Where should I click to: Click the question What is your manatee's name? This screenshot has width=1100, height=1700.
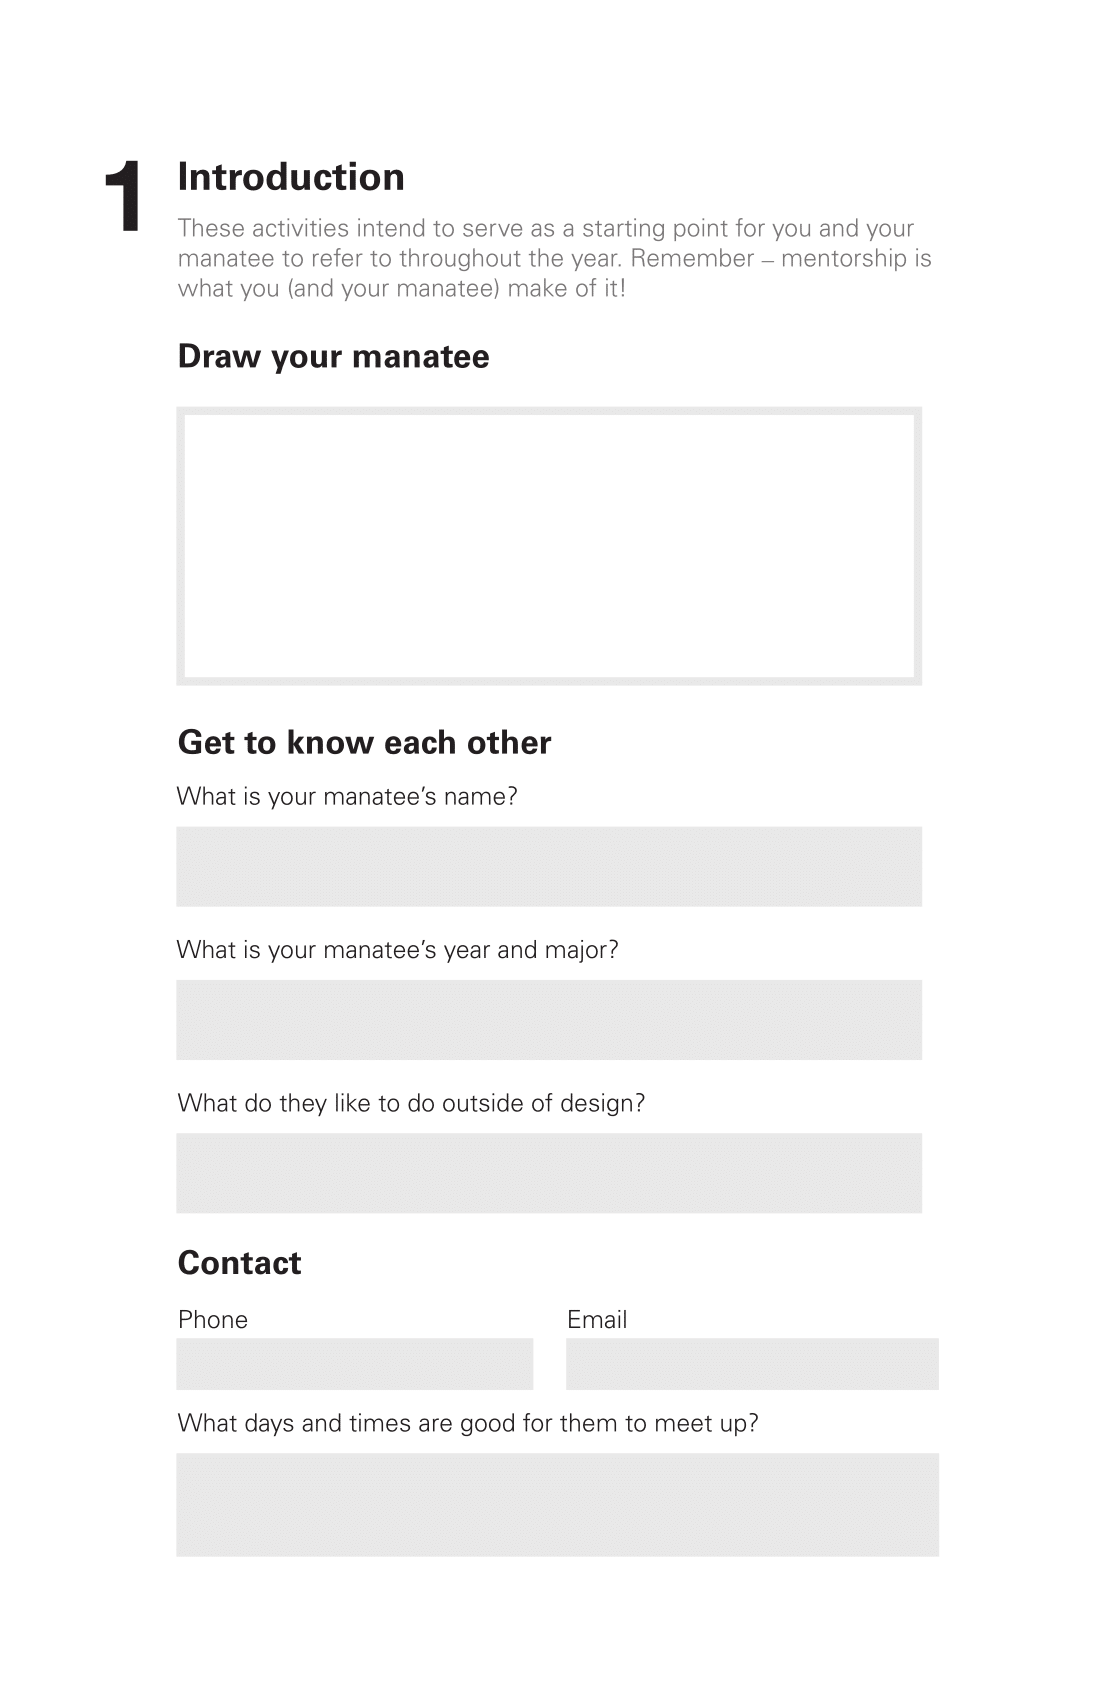(x=347, y=797)
